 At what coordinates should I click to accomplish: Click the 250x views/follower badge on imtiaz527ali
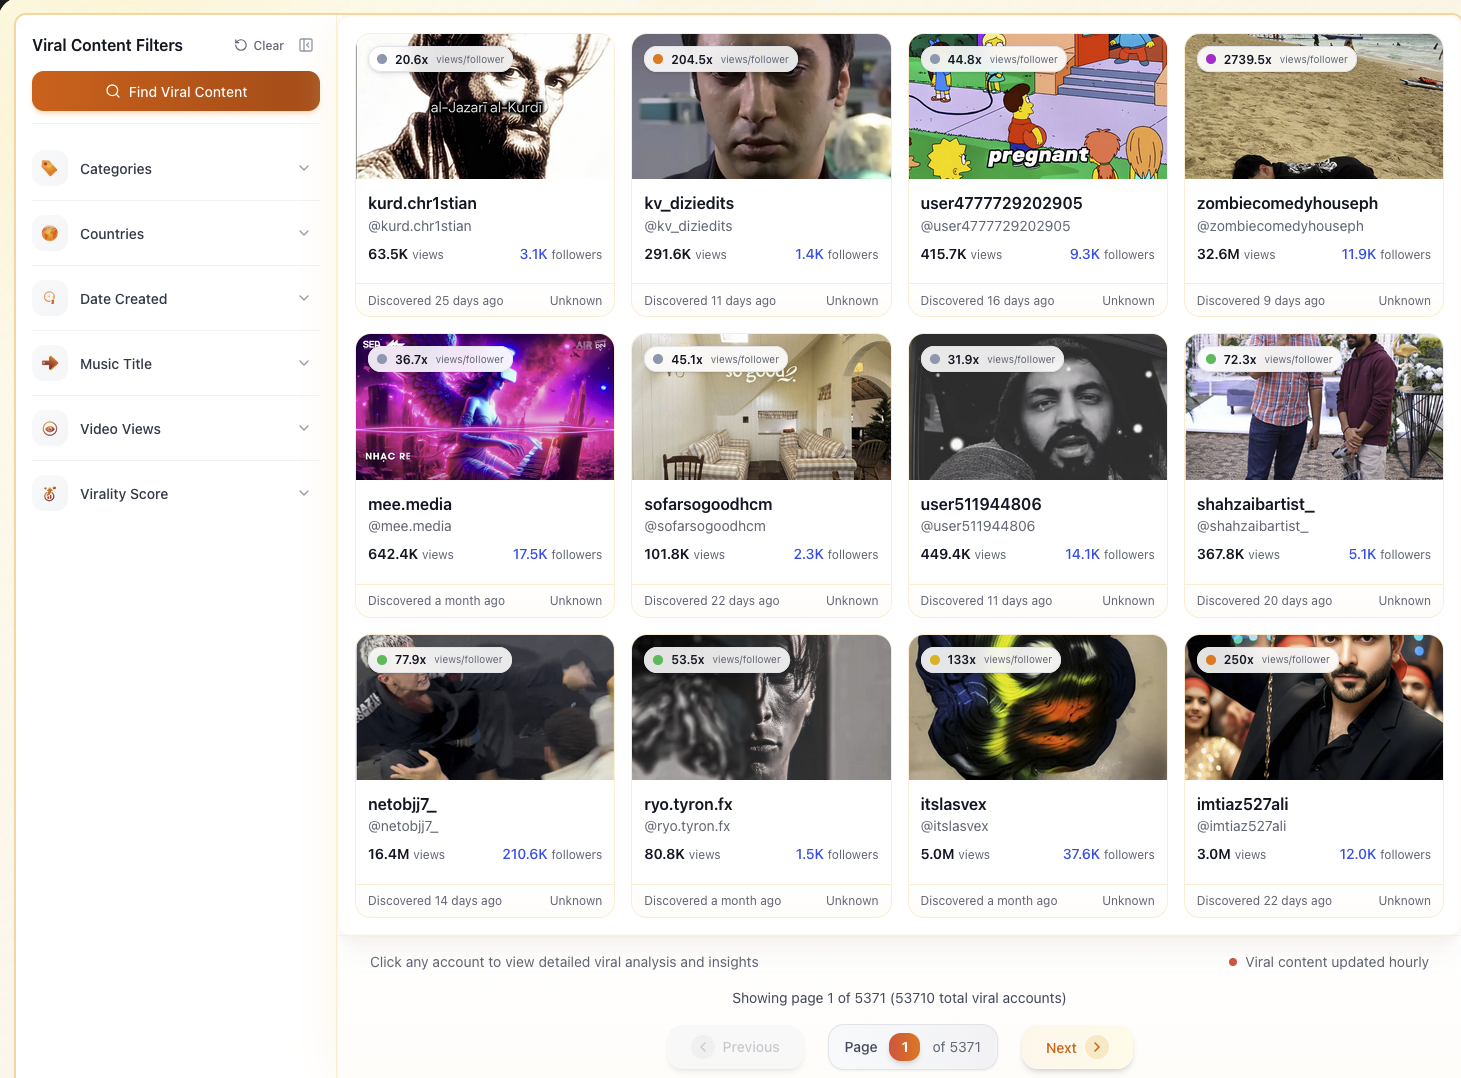coord(1265,659)
